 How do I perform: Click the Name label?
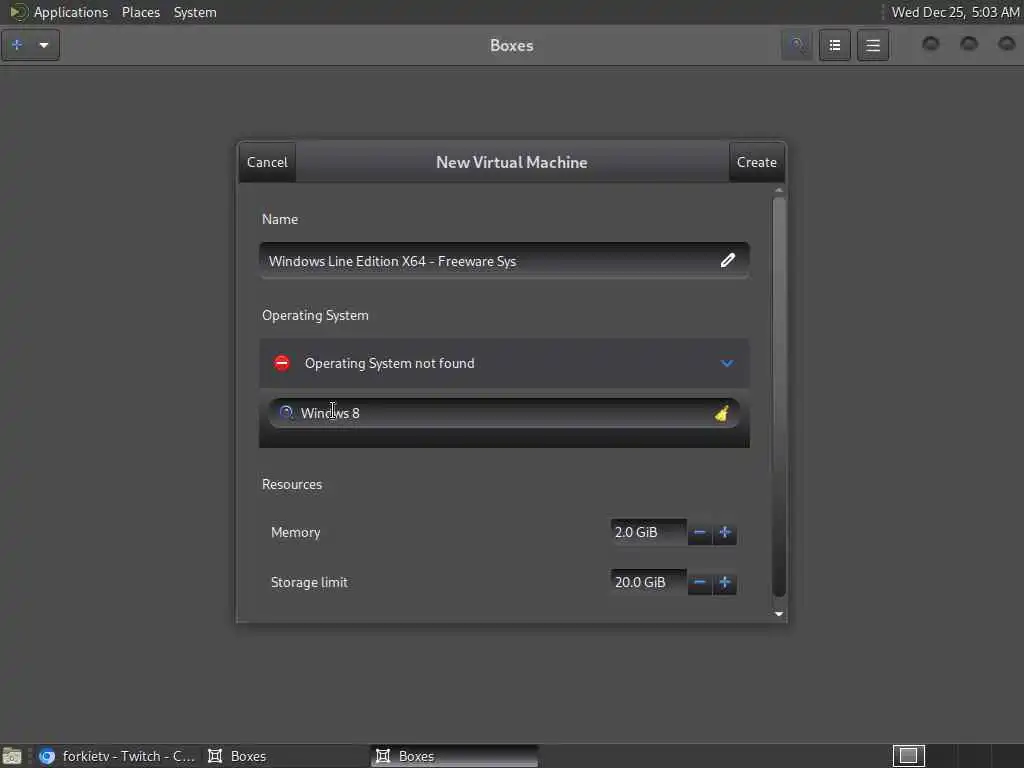tap(280, 219)
